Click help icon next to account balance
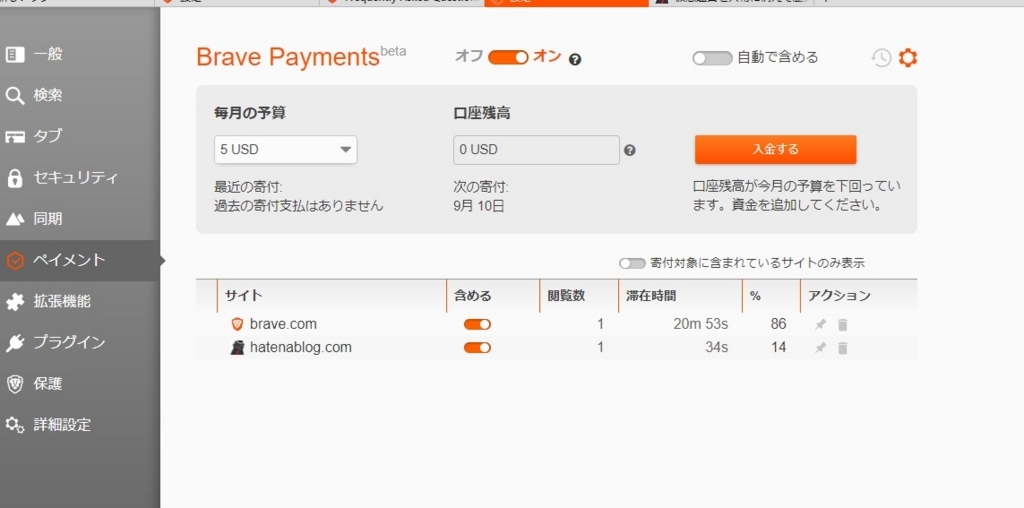The height and width of the screenshot is (508, 1024). pos(630,150)
